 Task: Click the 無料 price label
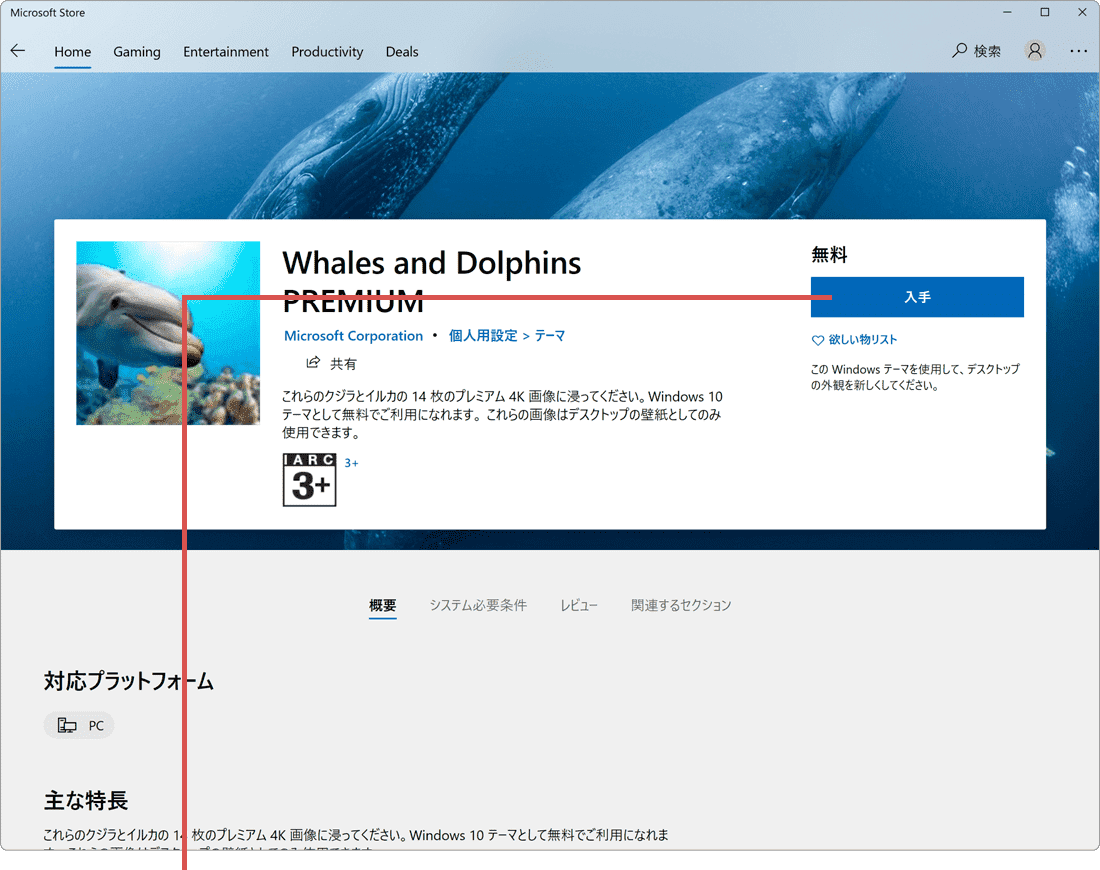coord(829,255)
